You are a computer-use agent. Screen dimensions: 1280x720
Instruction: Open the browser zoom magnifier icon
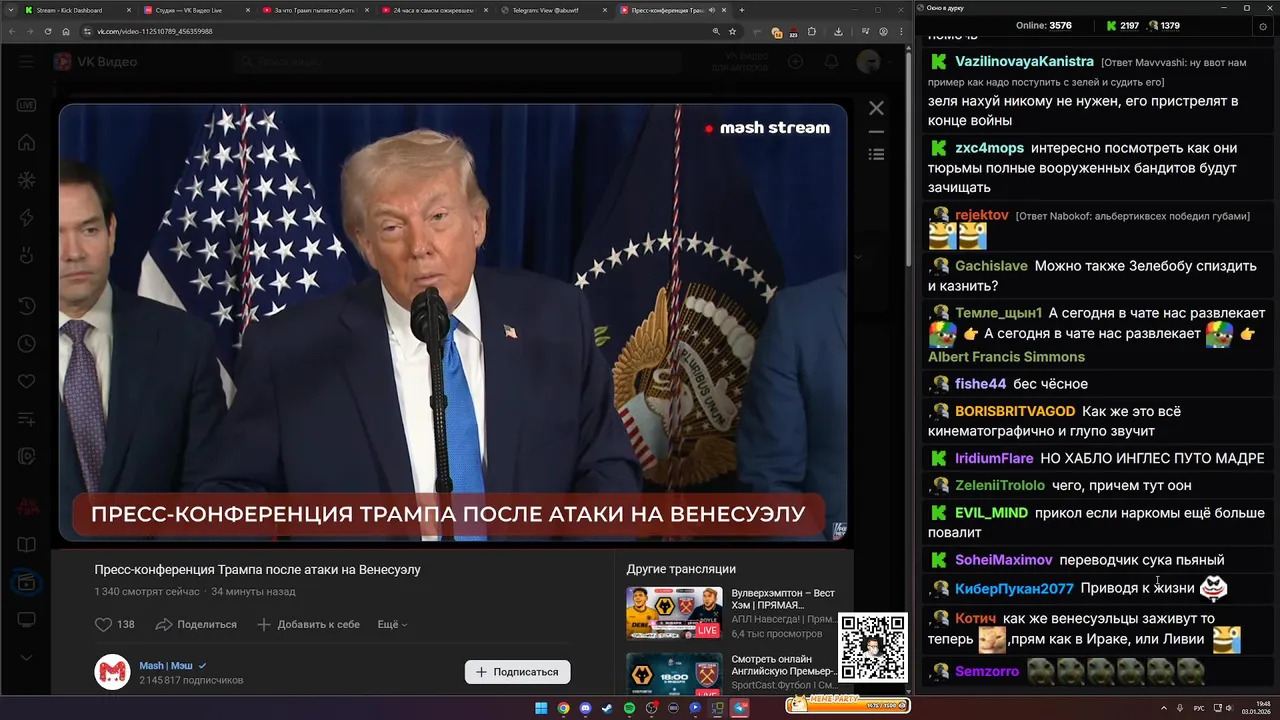(716, 31)
